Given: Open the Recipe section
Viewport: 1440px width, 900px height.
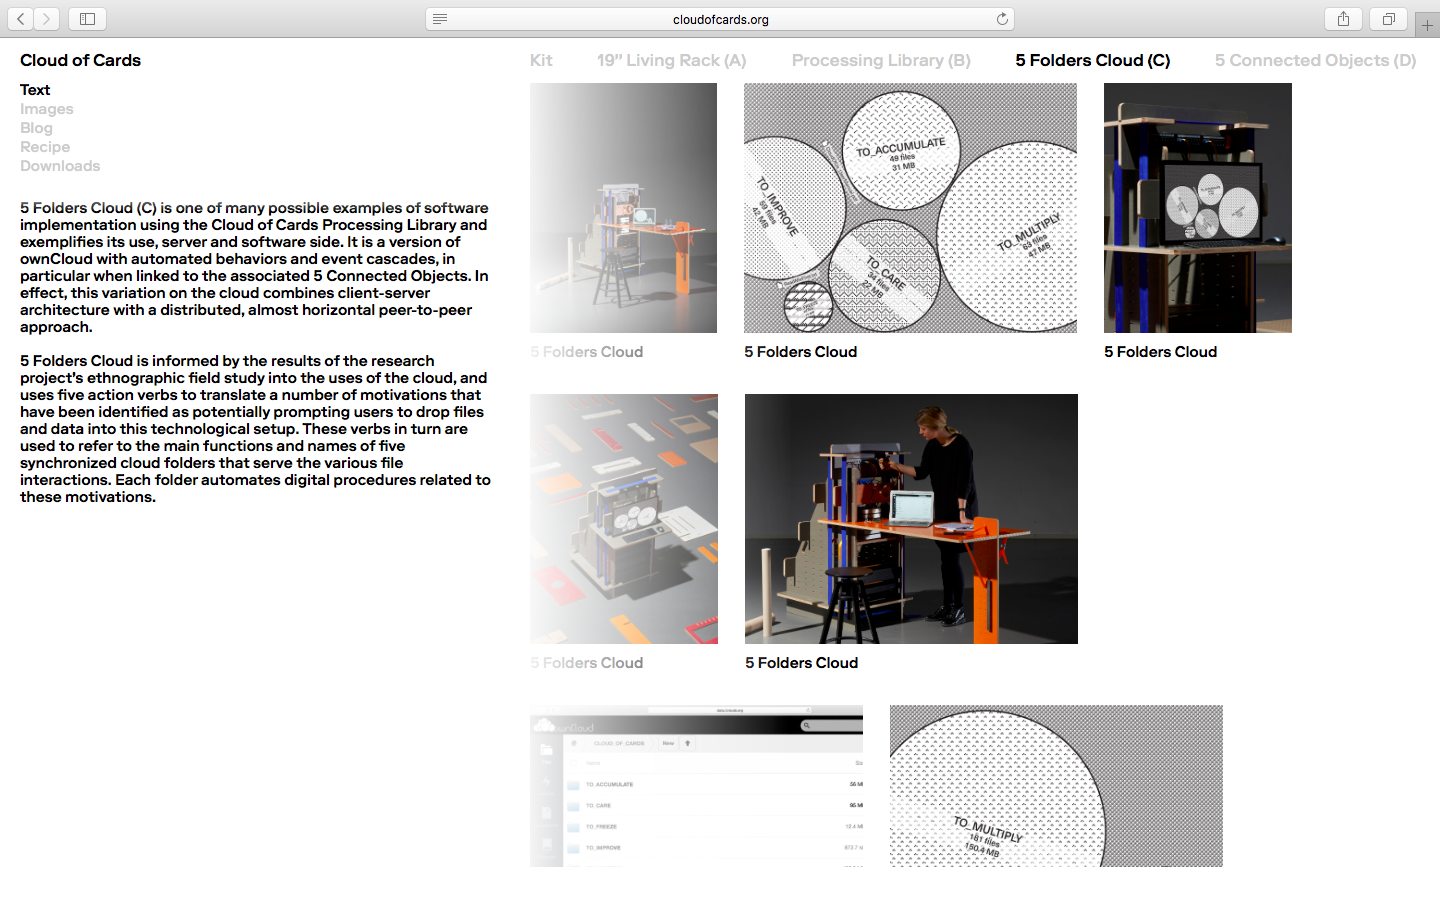Looking at the screenshot, I should [x=45, y=147].
